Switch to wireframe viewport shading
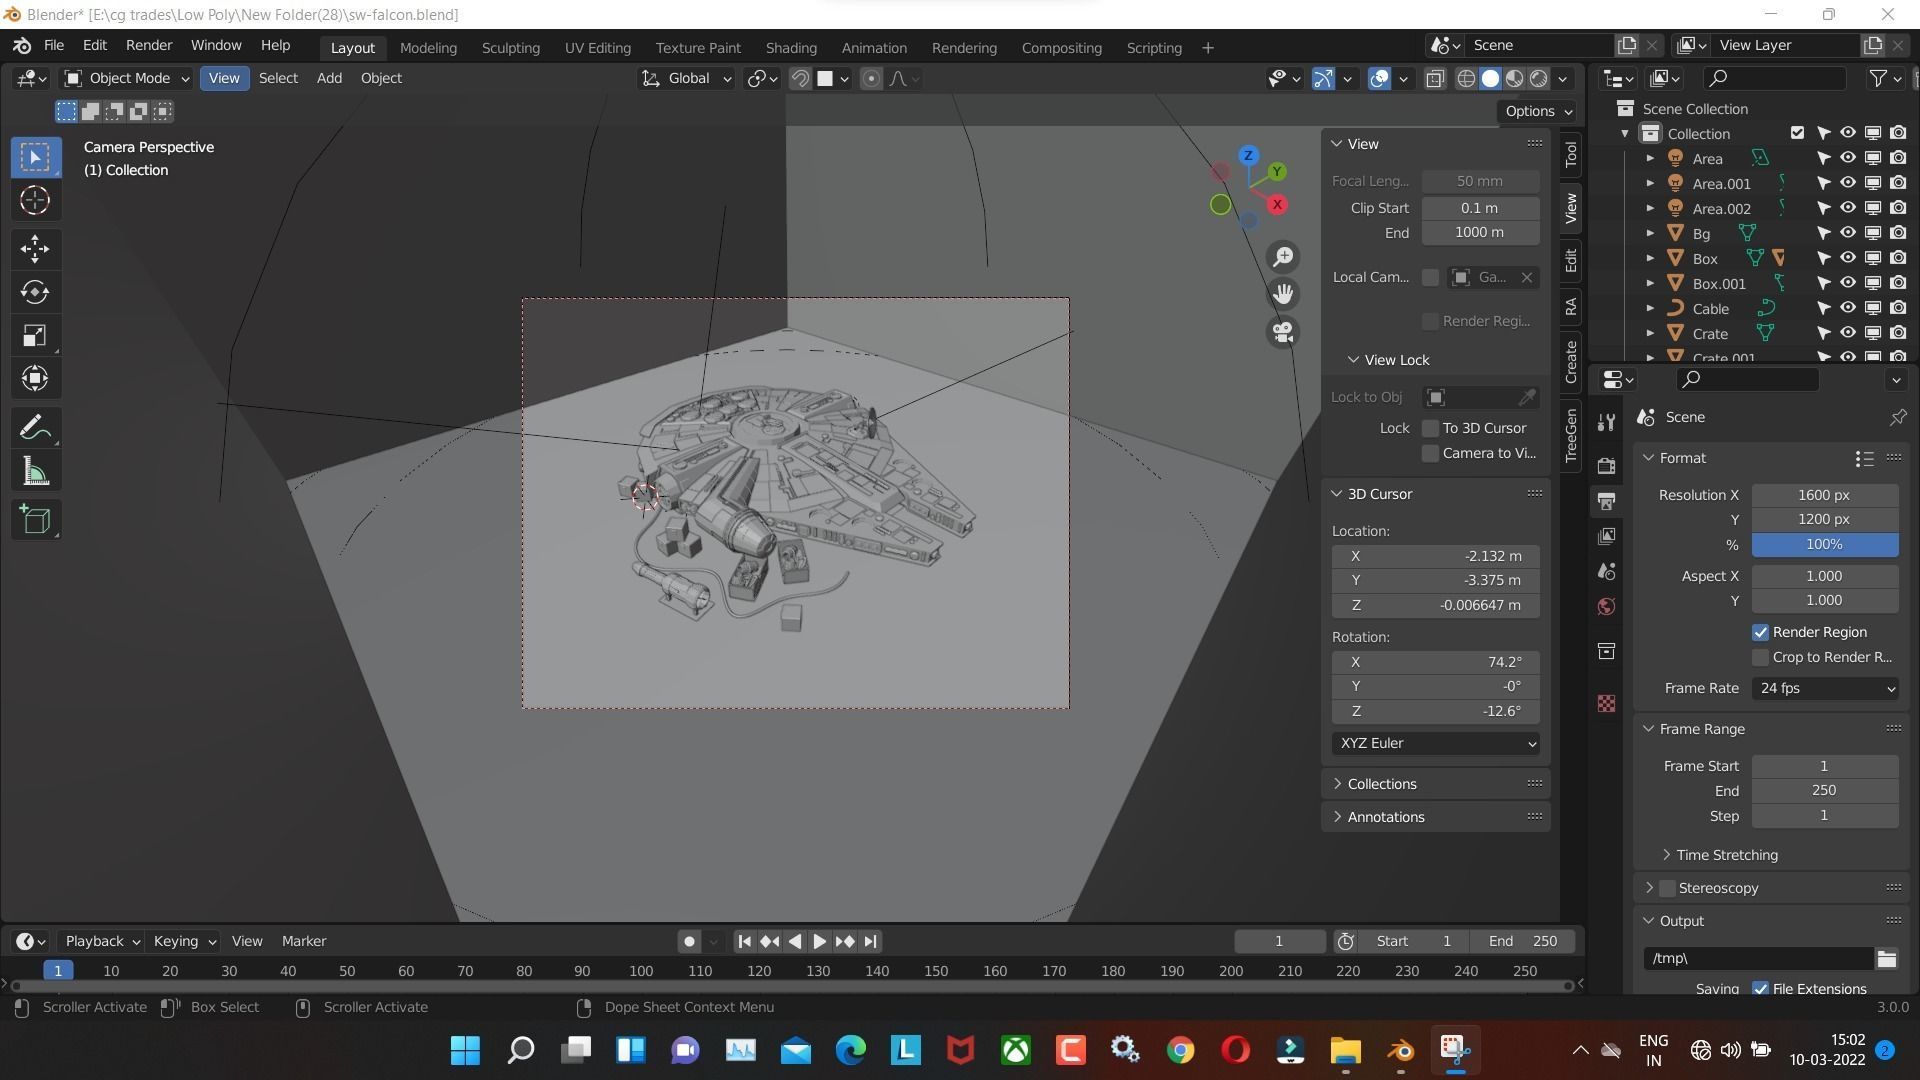 click(x=1466, y=79)
